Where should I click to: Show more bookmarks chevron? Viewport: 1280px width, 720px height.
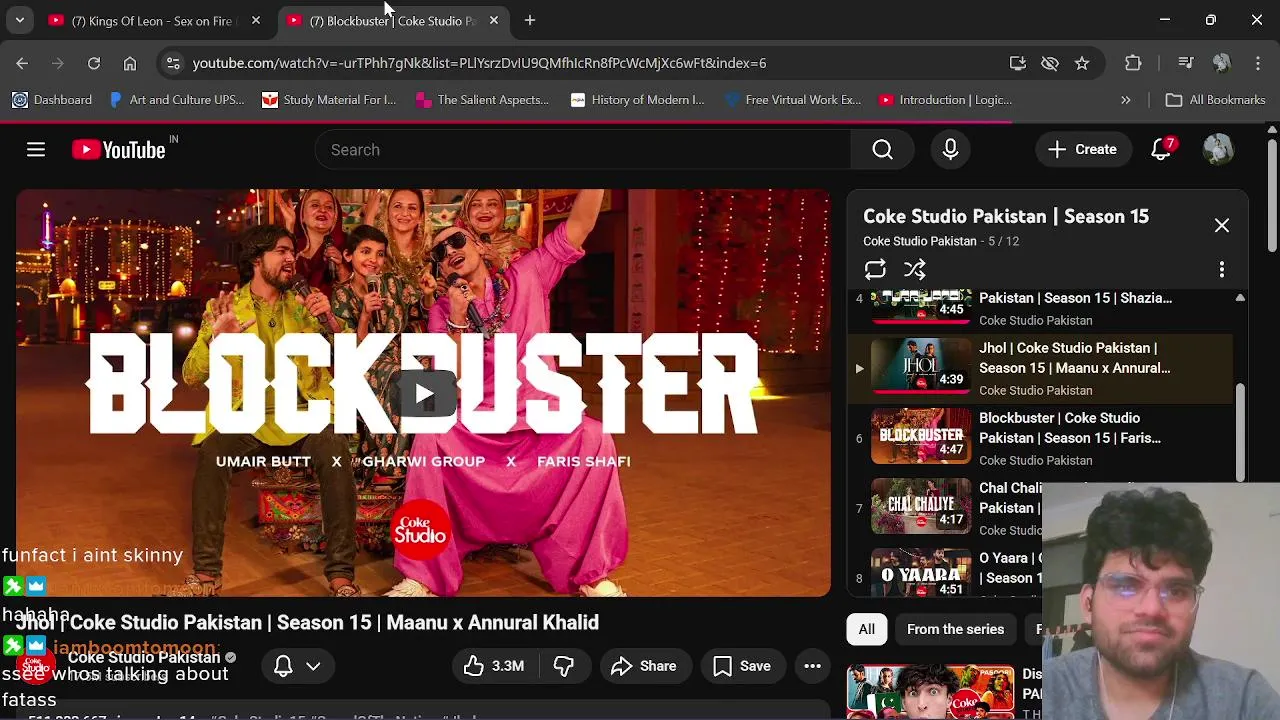tap(1126, 100)
